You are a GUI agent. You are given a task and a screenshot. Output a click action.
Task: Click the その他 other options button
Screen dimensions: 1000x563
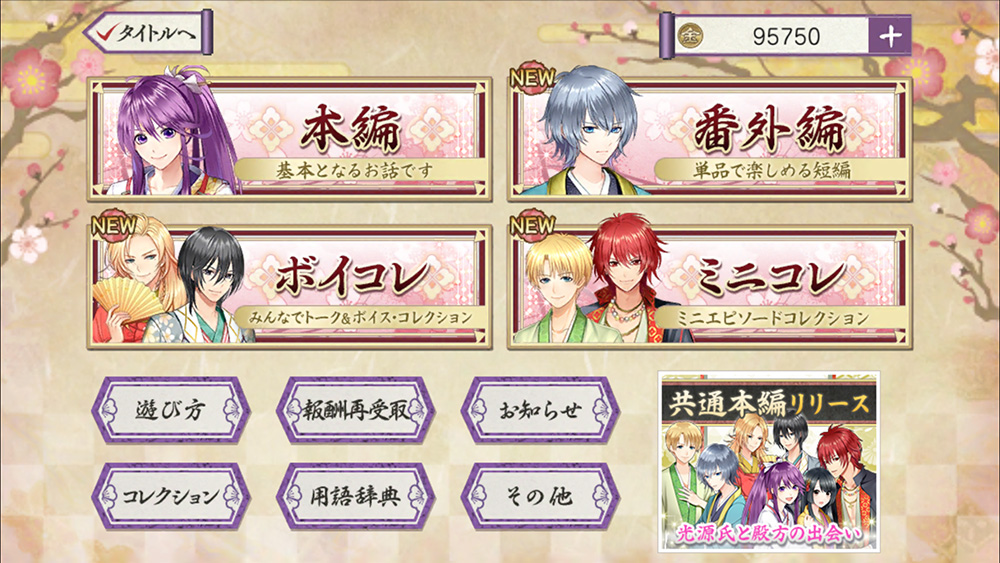pyautogui.click(x=540, y=496)
